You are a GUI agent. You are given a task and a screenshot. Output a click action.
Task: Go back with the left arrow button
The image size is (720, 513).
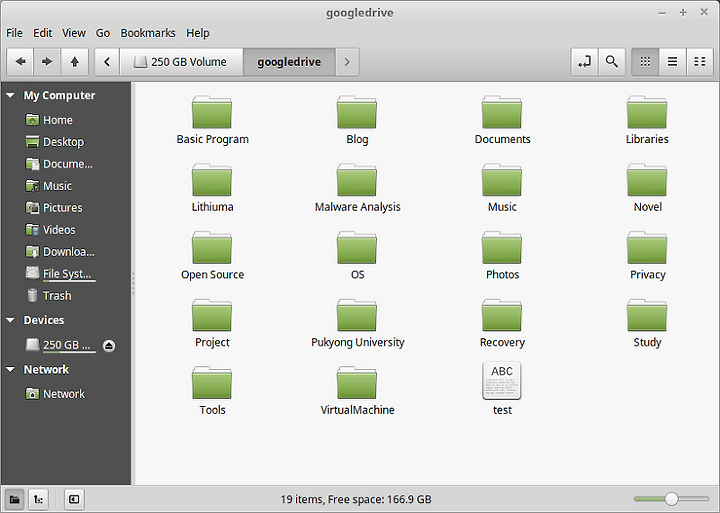20,62
